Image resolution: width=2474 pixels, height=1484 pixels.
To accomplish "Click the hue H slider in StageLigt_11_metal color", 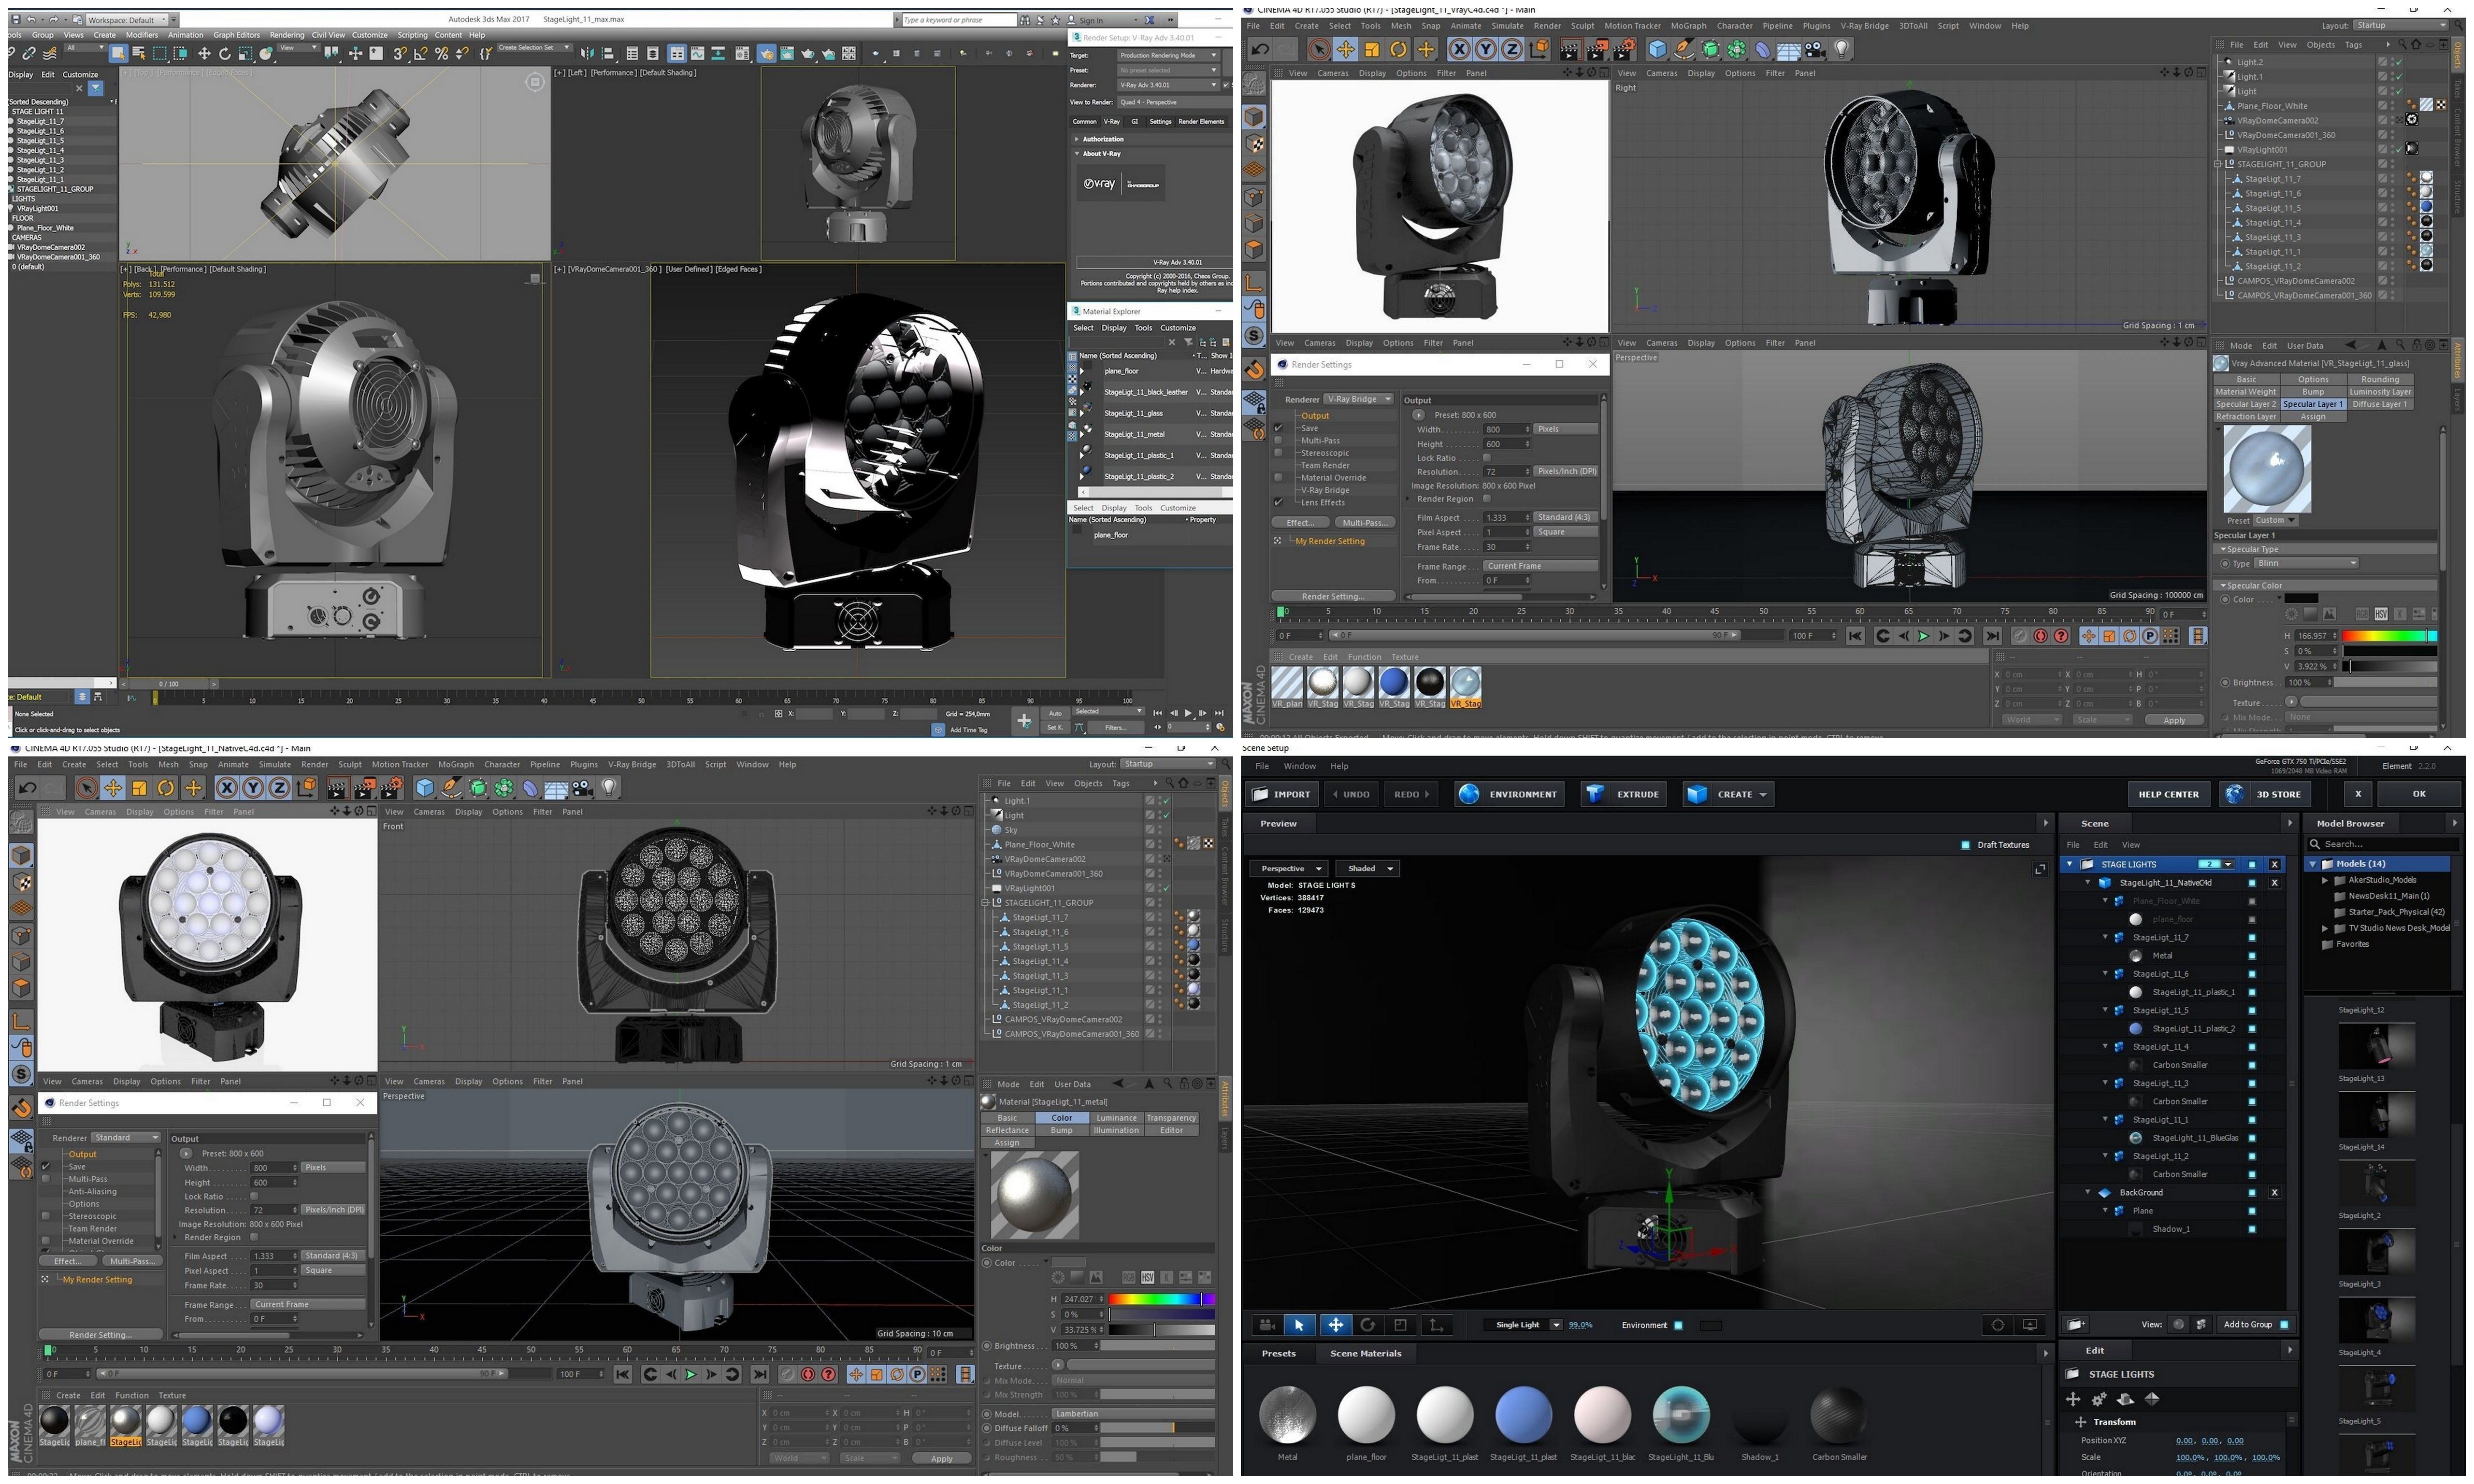I will [1161, 1300].
